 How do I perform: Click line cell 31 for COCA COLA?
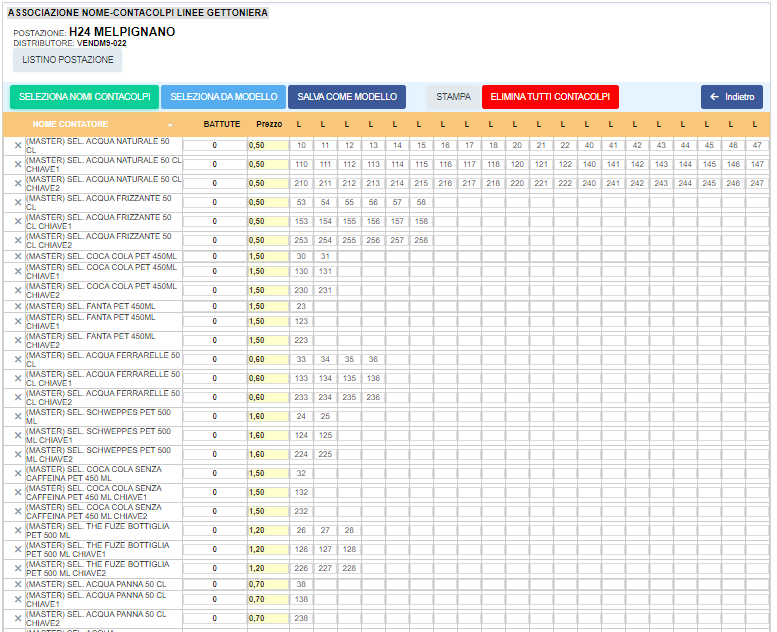pos(325,256)
